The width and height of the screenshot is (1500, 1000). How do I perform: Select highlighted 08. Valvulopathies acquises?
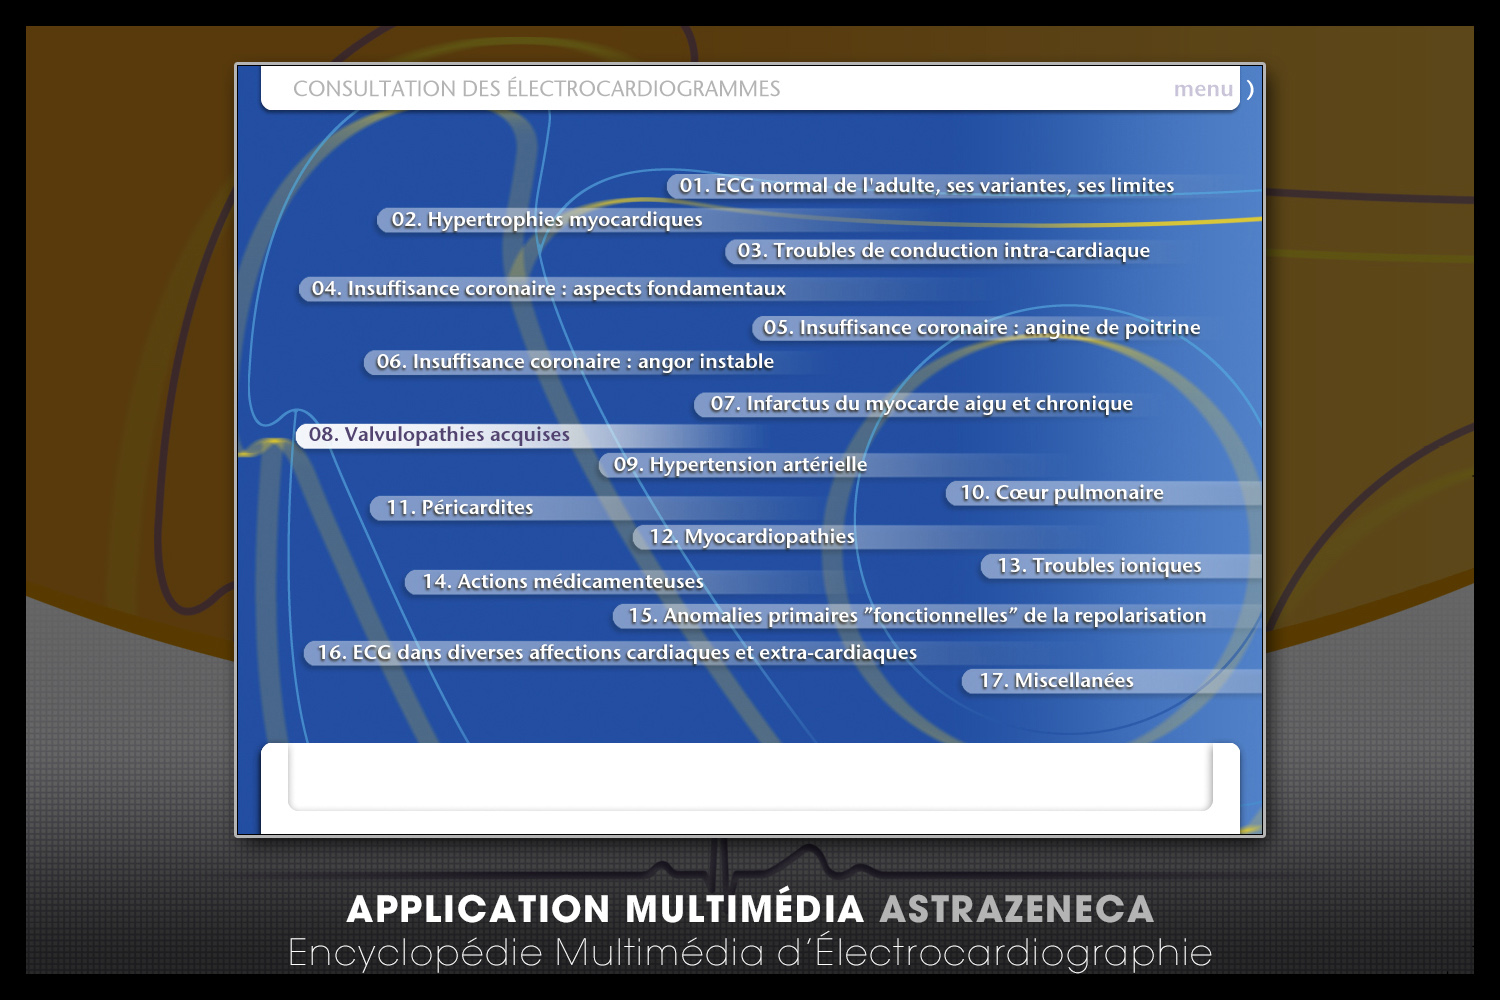[439, 435]
